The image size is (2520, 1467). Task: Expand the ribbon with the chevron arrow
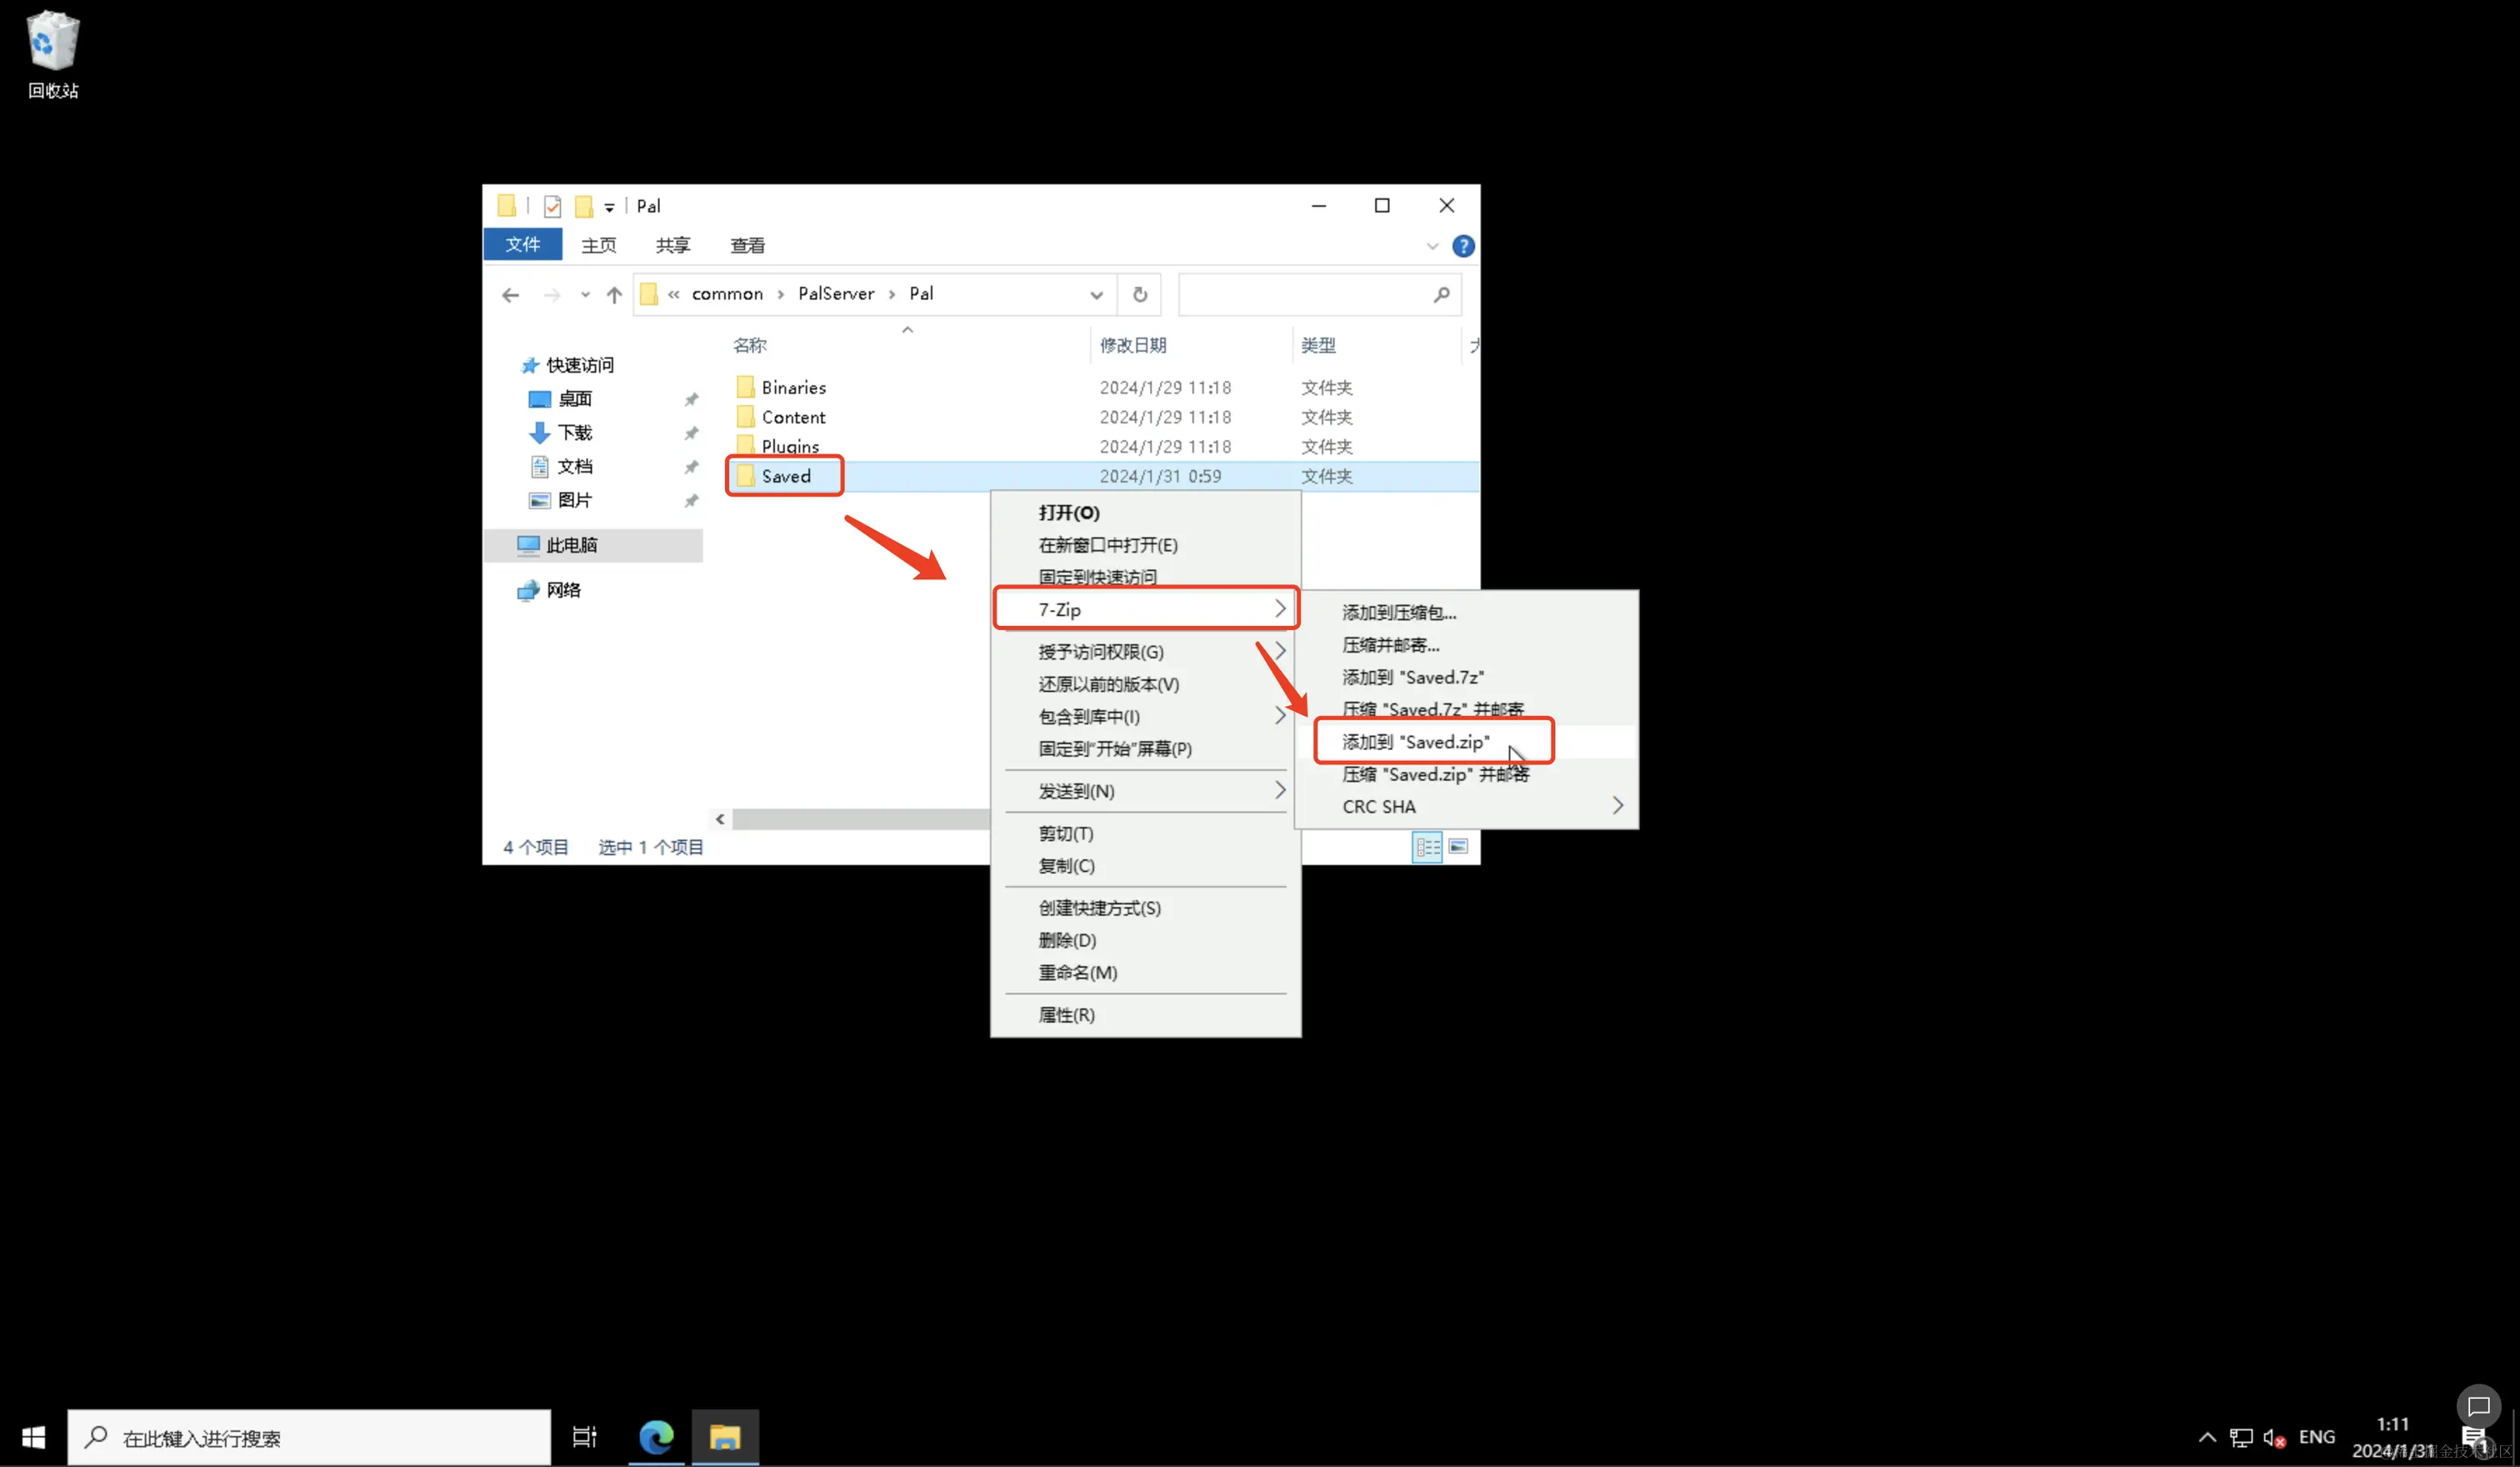1432,246
